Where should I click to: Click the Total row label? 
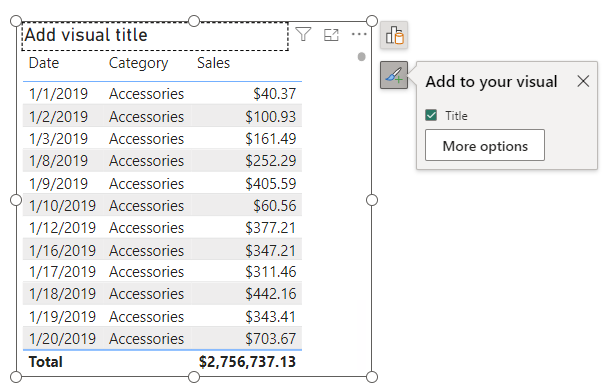pos(46,362)
